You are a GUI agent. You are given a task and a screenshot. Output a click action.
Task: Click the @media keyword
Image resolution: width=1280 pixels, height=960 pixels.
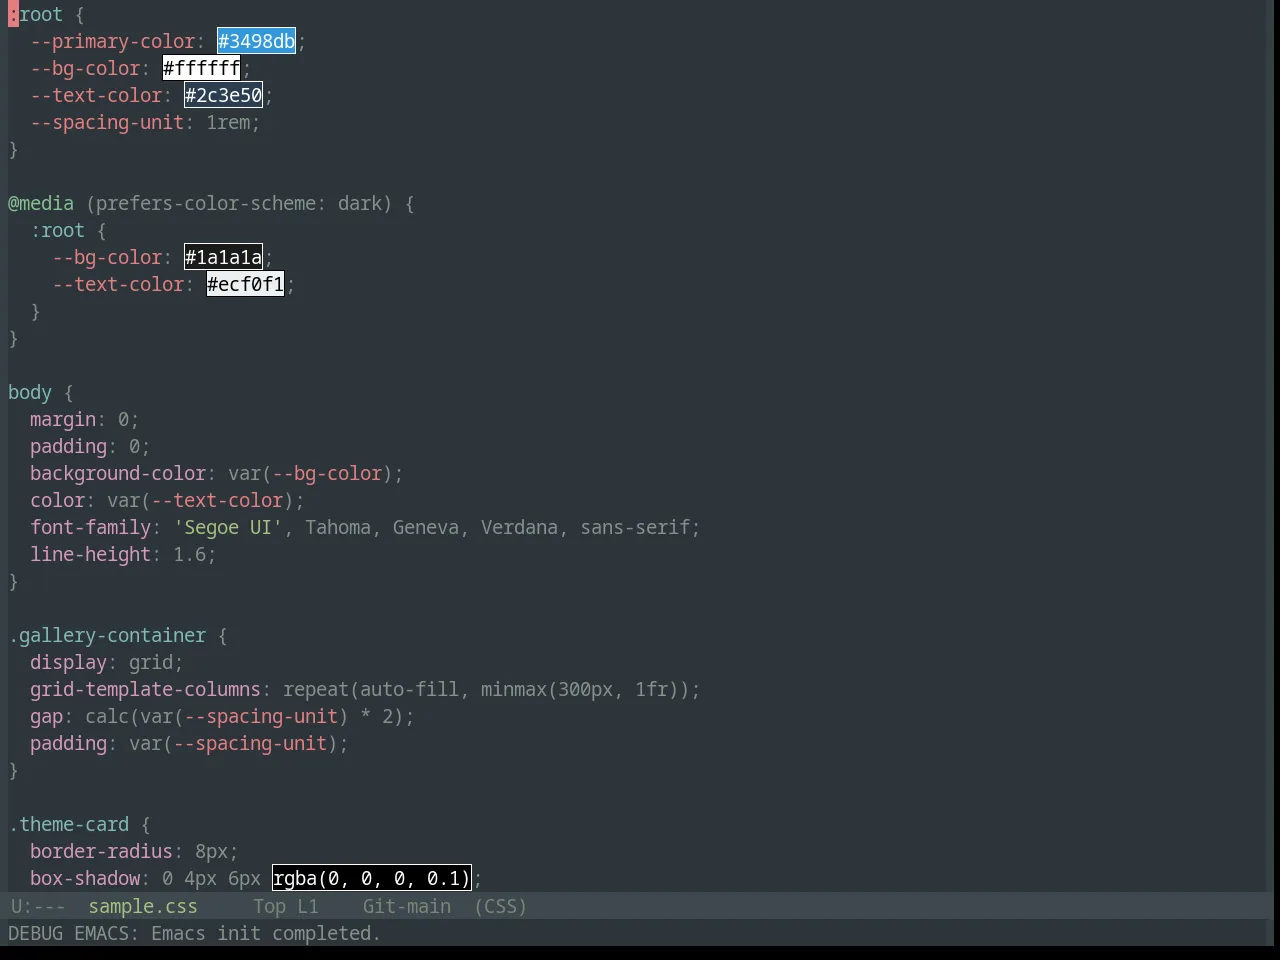(x=41, y=203)
